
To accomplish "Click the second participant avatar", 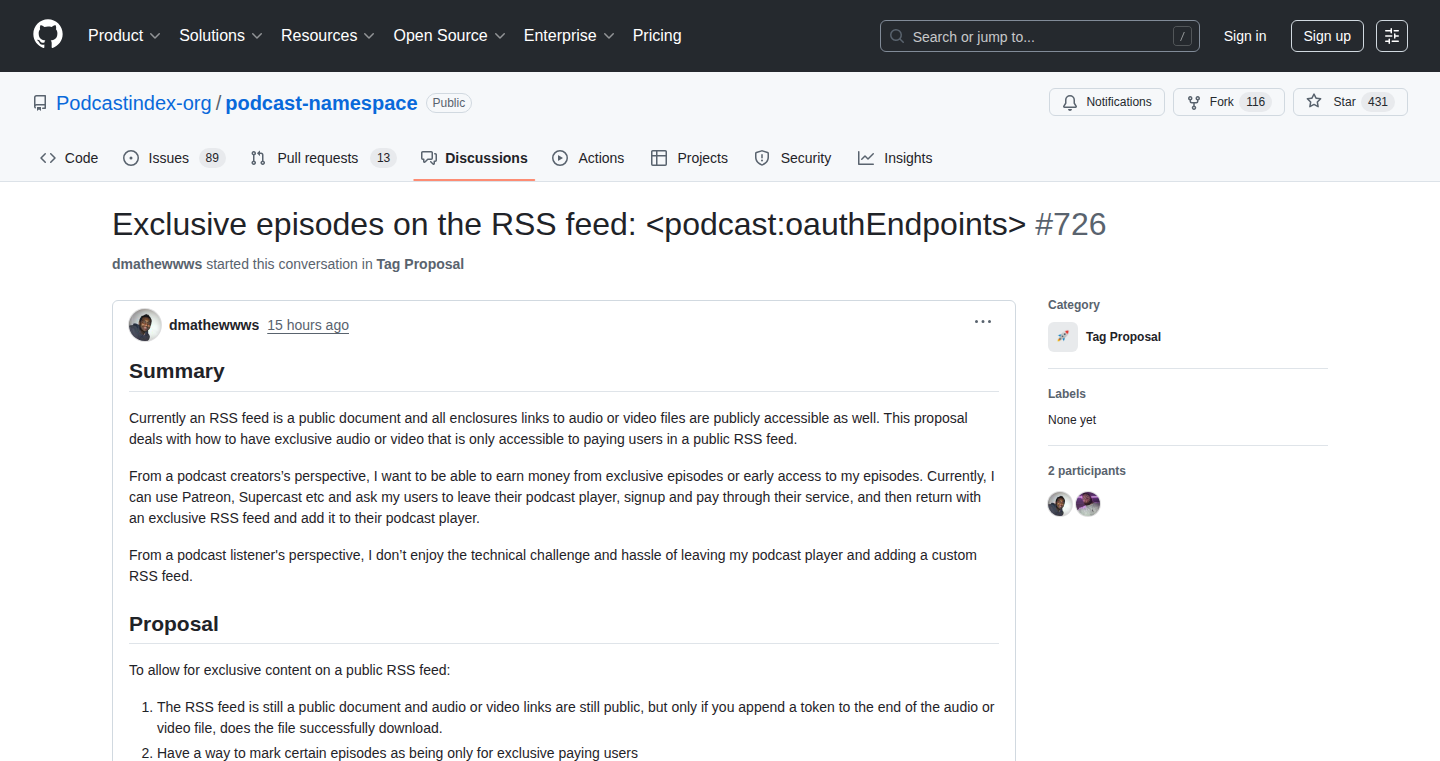I will pyautogui.click(x=1088, y=504).
